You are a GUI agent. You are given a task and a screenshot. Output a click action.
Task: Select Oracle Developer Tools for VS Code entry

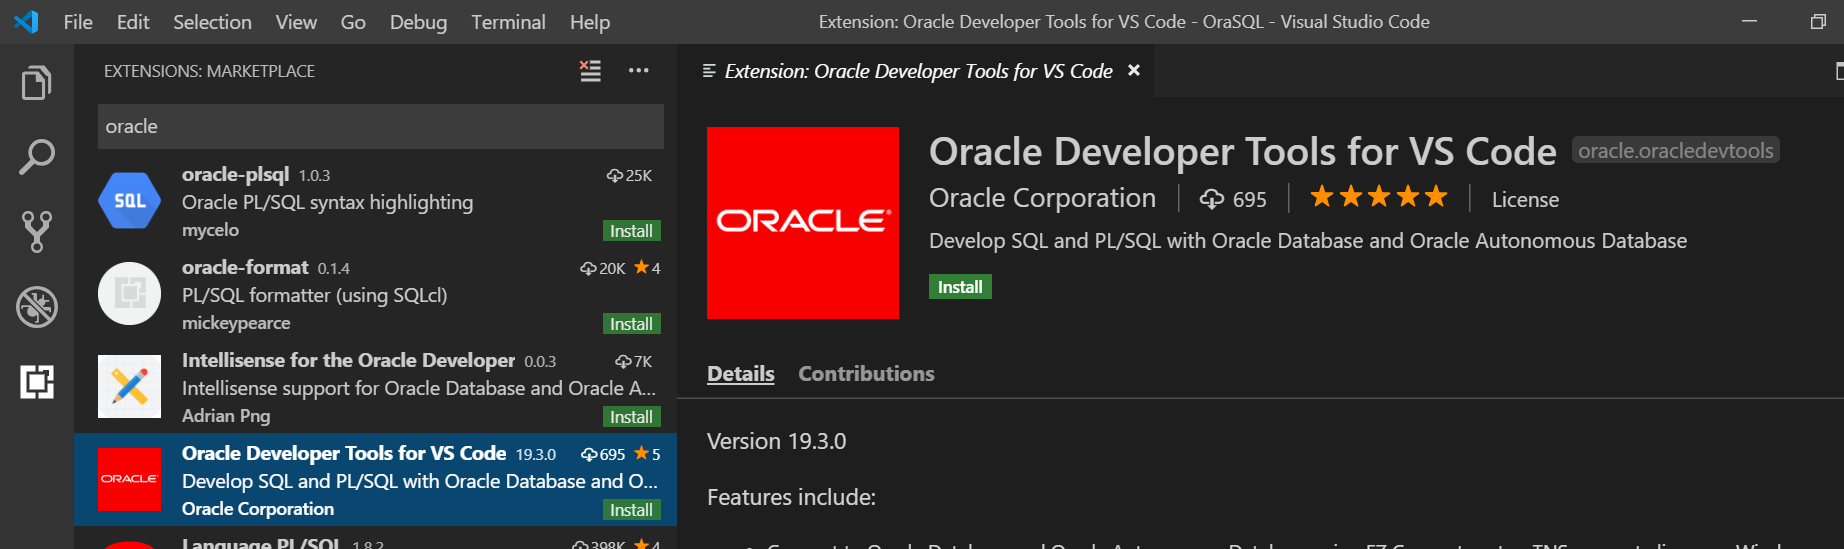coord(375,480)
